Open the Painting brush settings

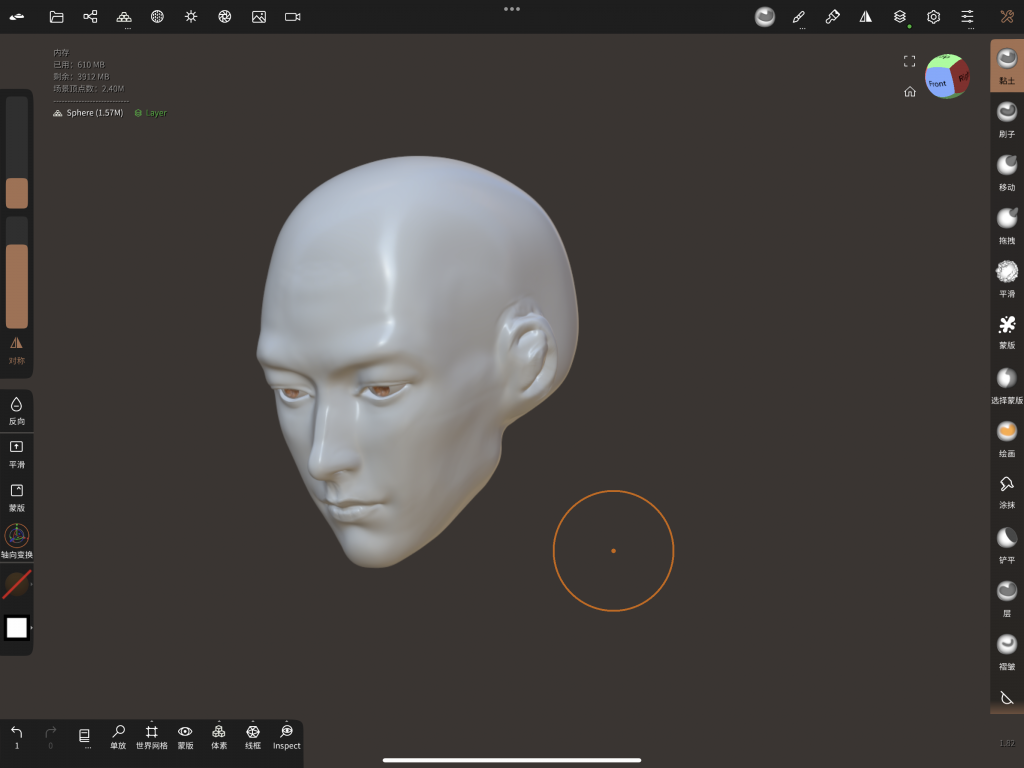pos(832,16)
